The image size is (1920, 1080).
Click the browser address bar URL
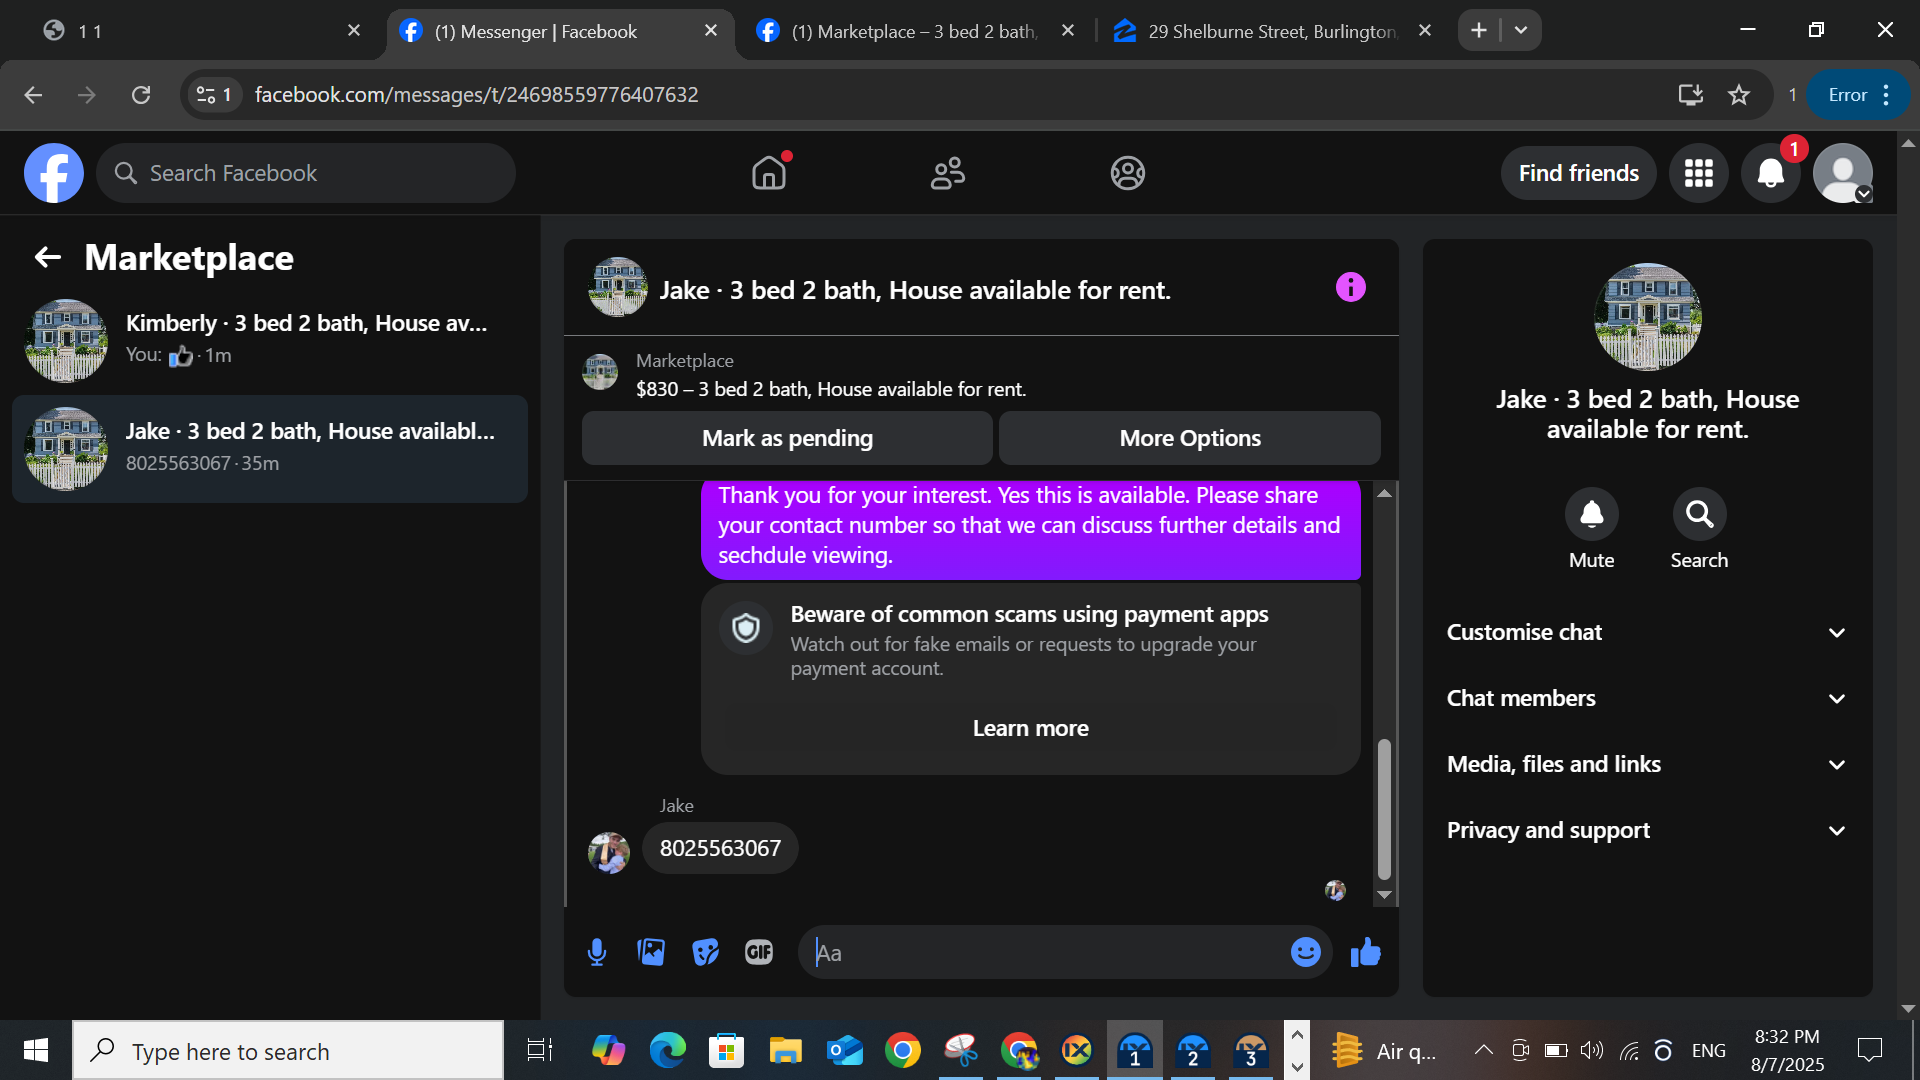tap(476, 95)
